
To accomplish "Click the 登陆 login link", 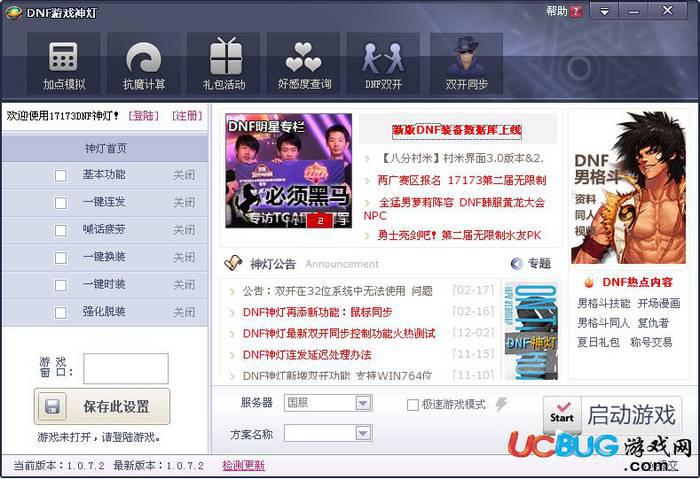I will tap(143, 116).
